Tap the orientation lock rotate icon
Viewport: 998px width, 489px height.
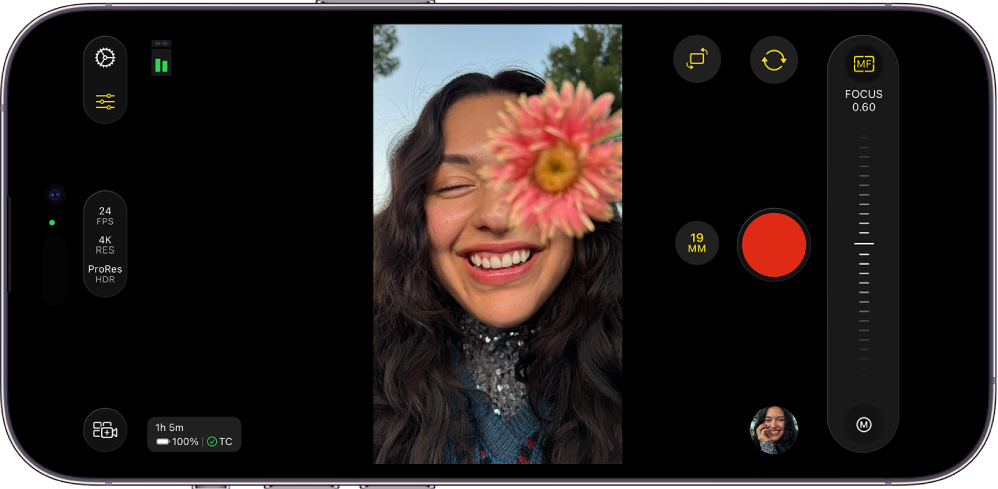[x=697, y=59]
